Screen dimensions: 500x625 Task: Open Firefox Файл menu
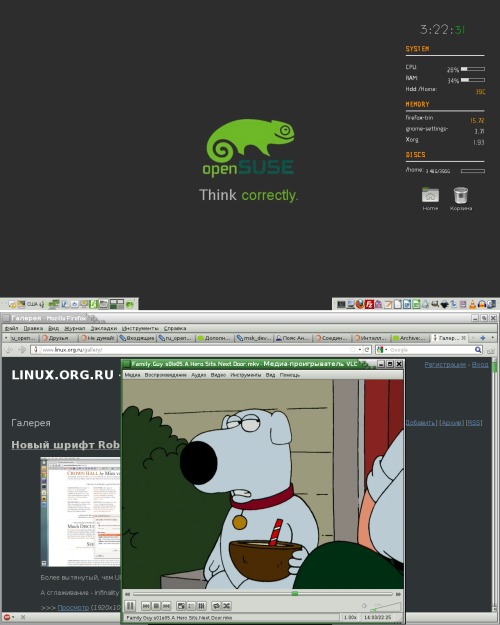click(x=12, y=328)
